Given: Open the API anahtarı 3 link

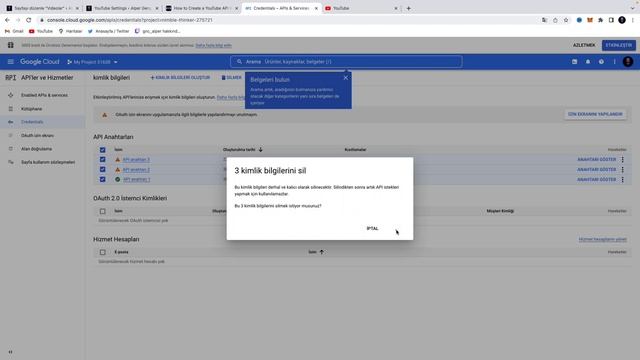Looking at the screenshot, I should coord(136,160).
